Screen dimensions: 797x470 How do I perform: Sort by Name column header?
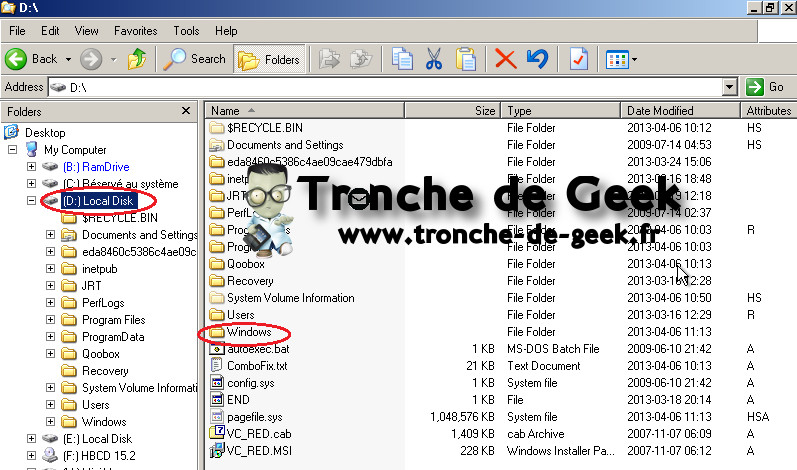click(304, 111)
